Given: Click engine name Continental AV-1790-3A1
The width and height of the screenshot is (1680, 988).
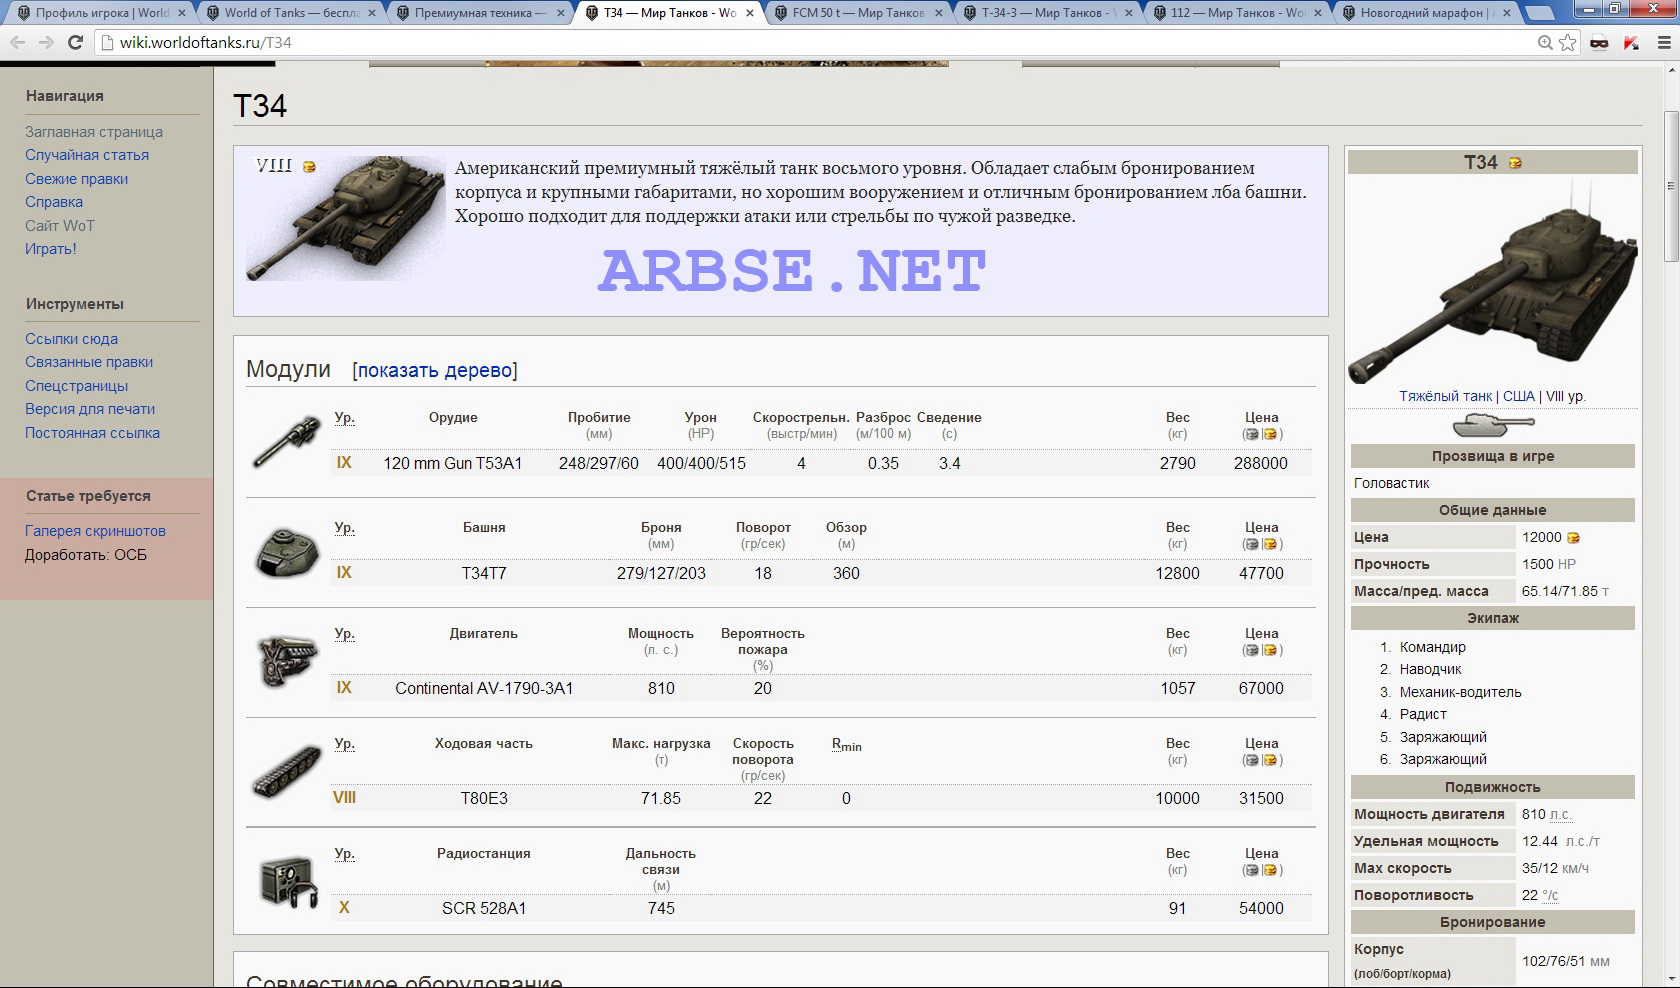Looking at the screenshot, I should tap(484, 689).
